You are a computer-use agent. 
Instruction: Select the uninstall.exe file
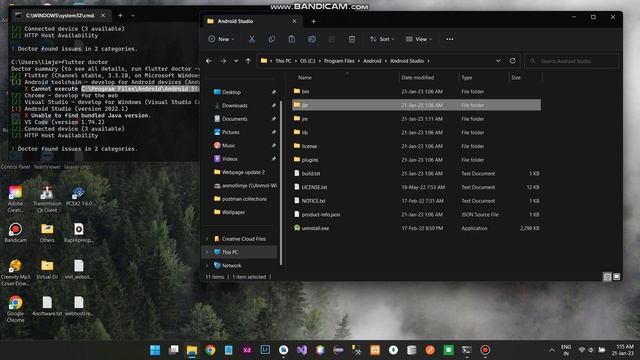416,228
